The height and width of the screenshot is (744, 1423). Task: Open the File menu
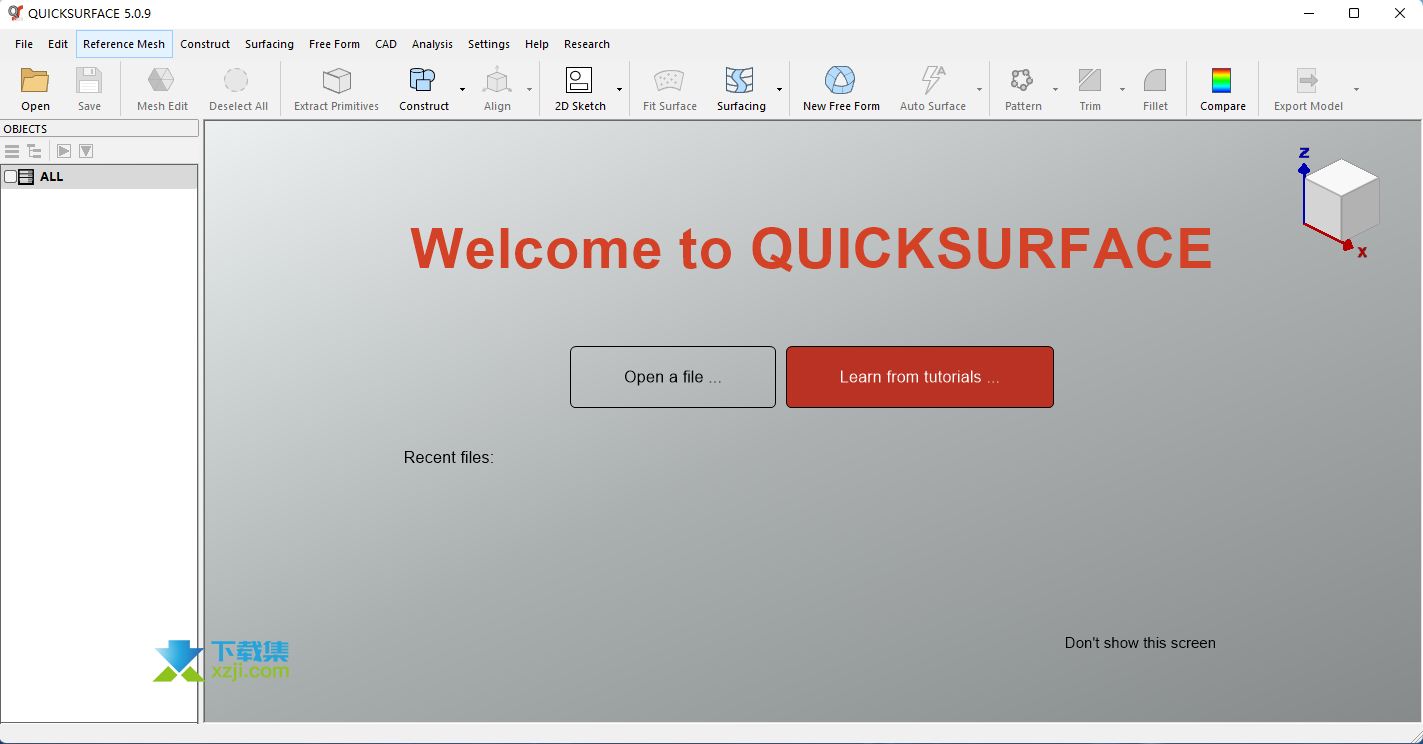point(24,44)
